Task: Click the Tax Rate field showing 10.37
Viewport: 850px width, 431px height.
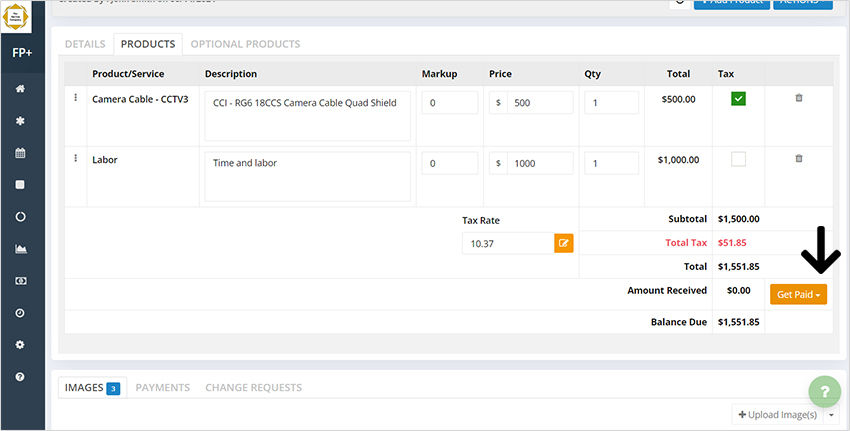Action: coord(508,243)
